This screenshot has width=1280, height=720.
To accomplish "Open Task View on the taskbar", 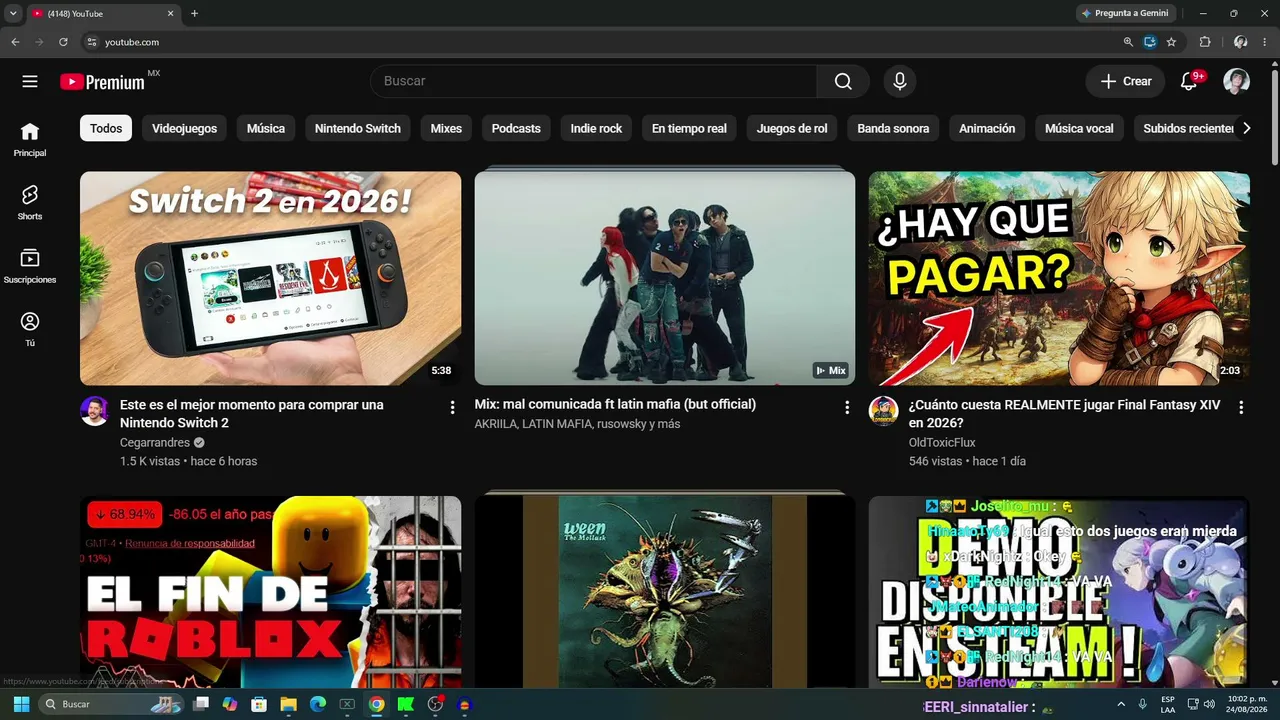I will pyautogui.click(x=201, y=704).
